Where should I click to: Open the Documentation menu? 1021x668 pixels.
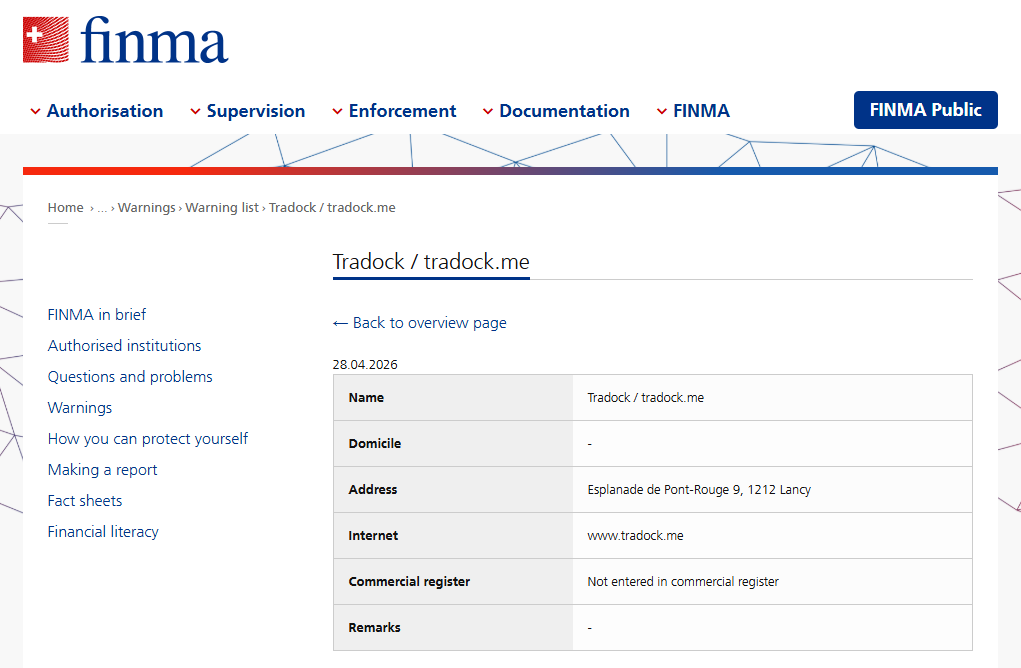pyautogui.click(x=565, y=111)
